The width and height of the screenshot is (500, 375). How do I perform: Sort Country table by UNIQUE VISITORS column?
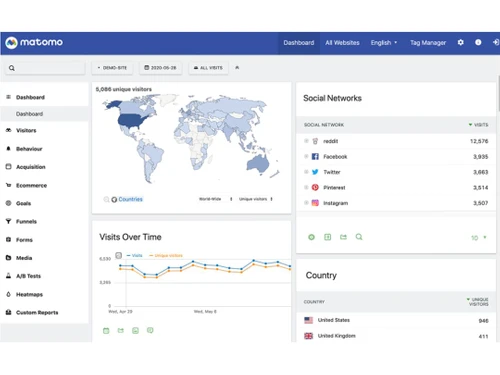[478, 302]
